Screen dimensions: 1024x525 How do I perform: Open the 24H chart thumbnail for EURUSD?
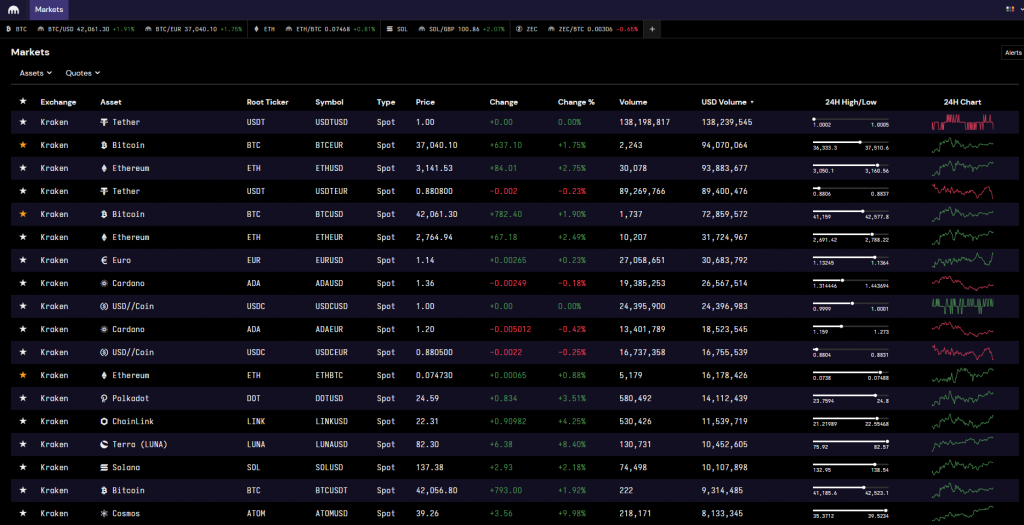[962, 259]
